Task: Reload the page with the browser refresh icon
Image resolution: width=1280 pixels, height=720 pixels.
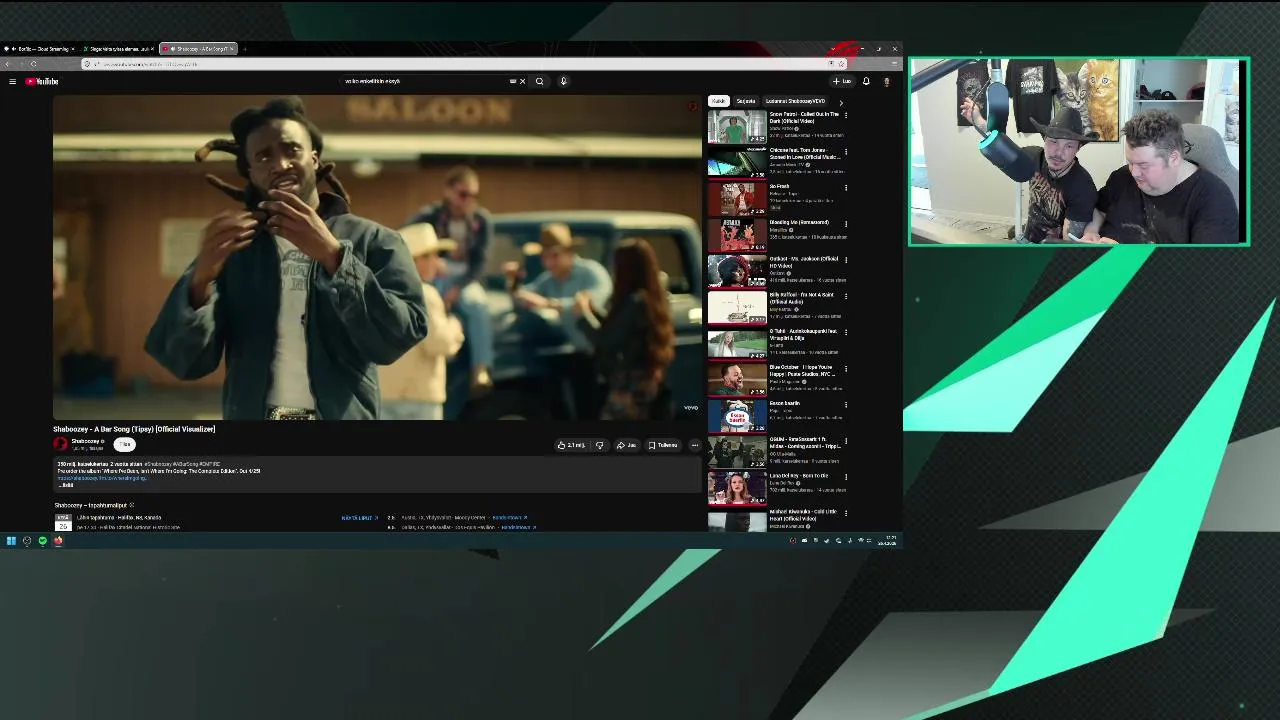Action: [33, 64]
